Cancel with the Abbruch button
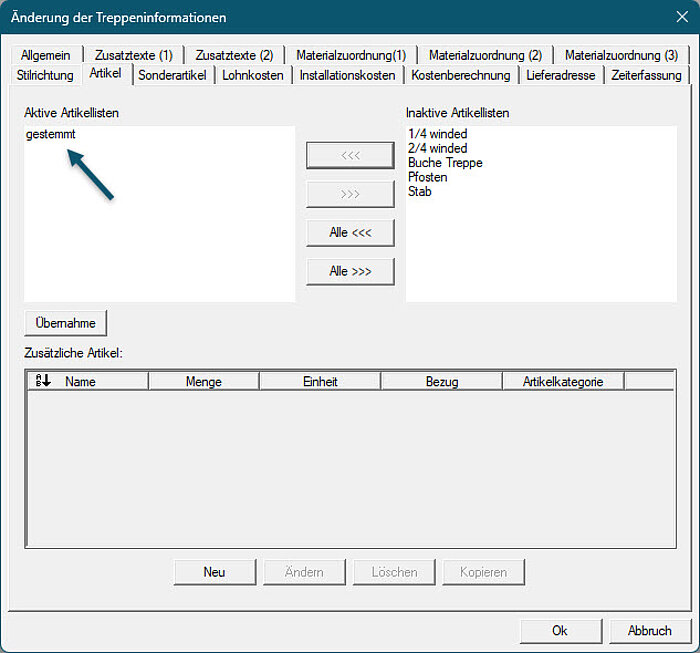Viewport: 700px width, 653px height. [649, 631]
